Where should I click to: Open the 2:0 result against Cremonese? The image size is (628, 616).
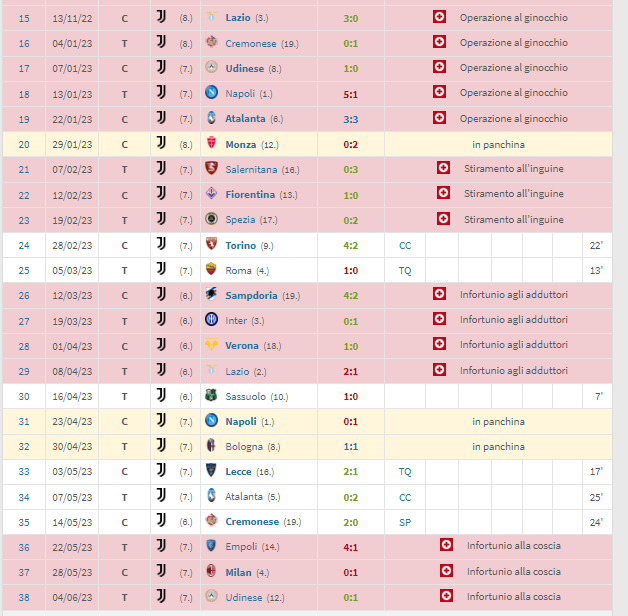[x=350, y=523]
